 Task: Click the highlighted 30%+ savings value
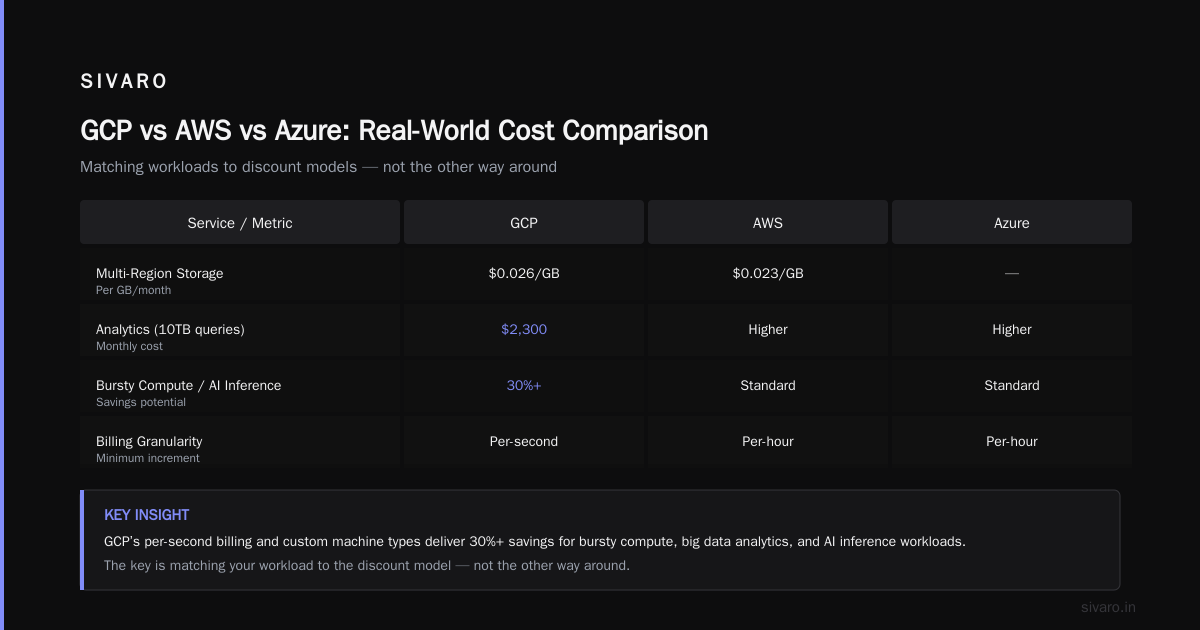coord(524,385)
